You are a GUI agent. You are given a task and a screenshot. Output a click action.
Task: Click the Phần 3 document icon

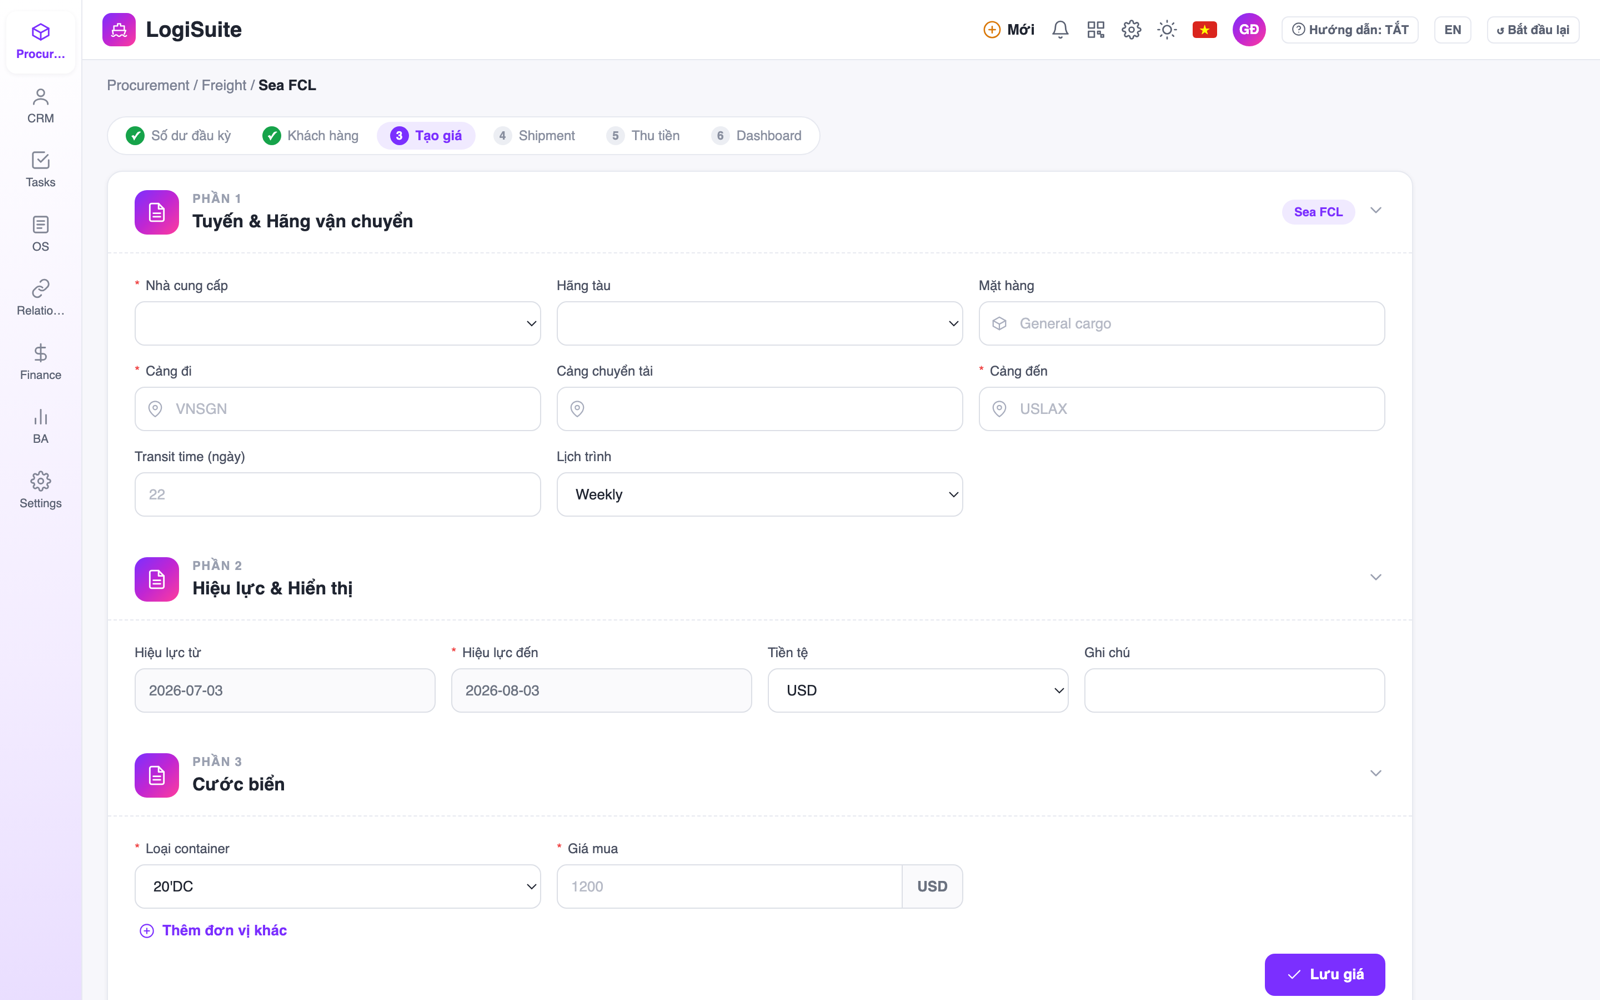point(157,775)
